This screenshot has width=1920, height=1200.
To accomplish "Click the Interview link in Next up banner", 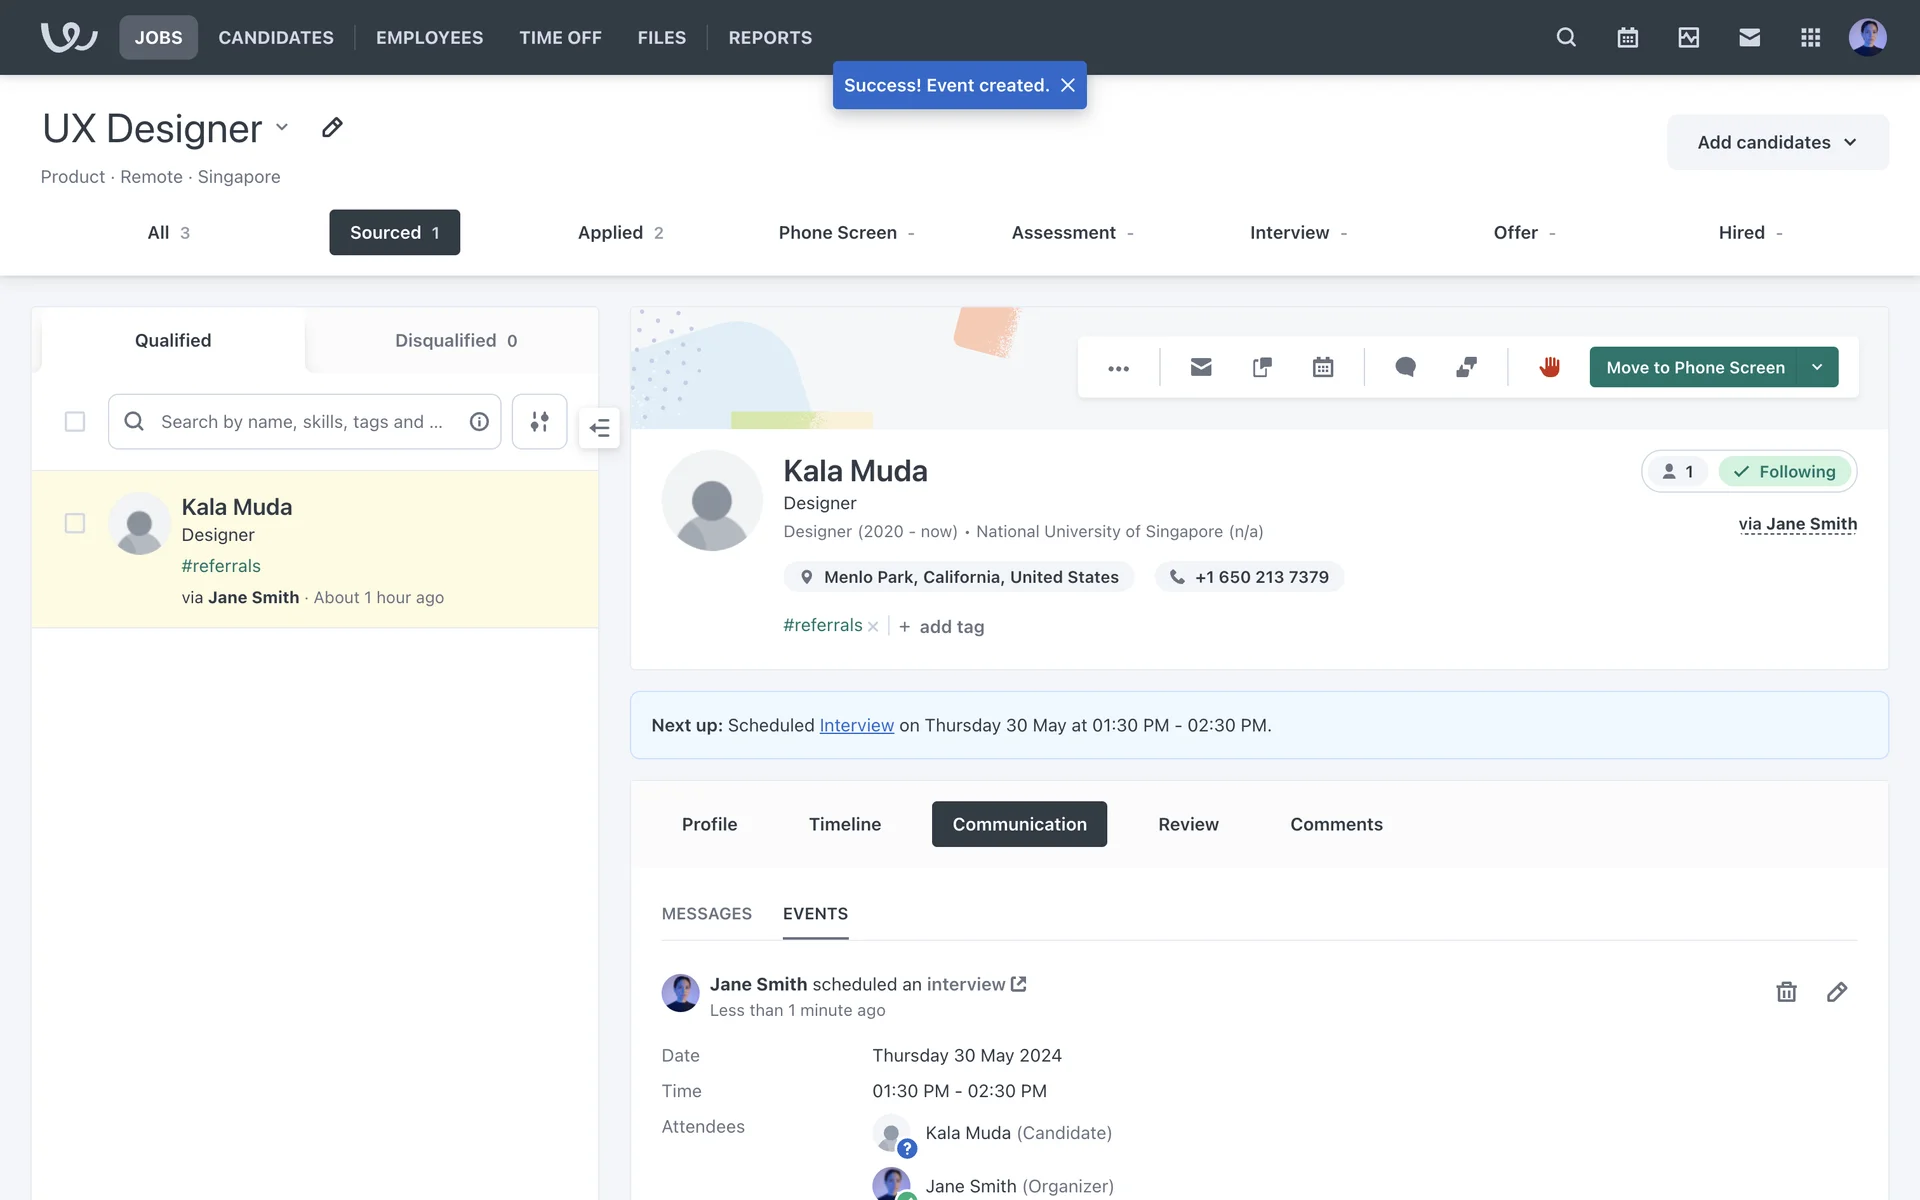I will coord(856,725).
